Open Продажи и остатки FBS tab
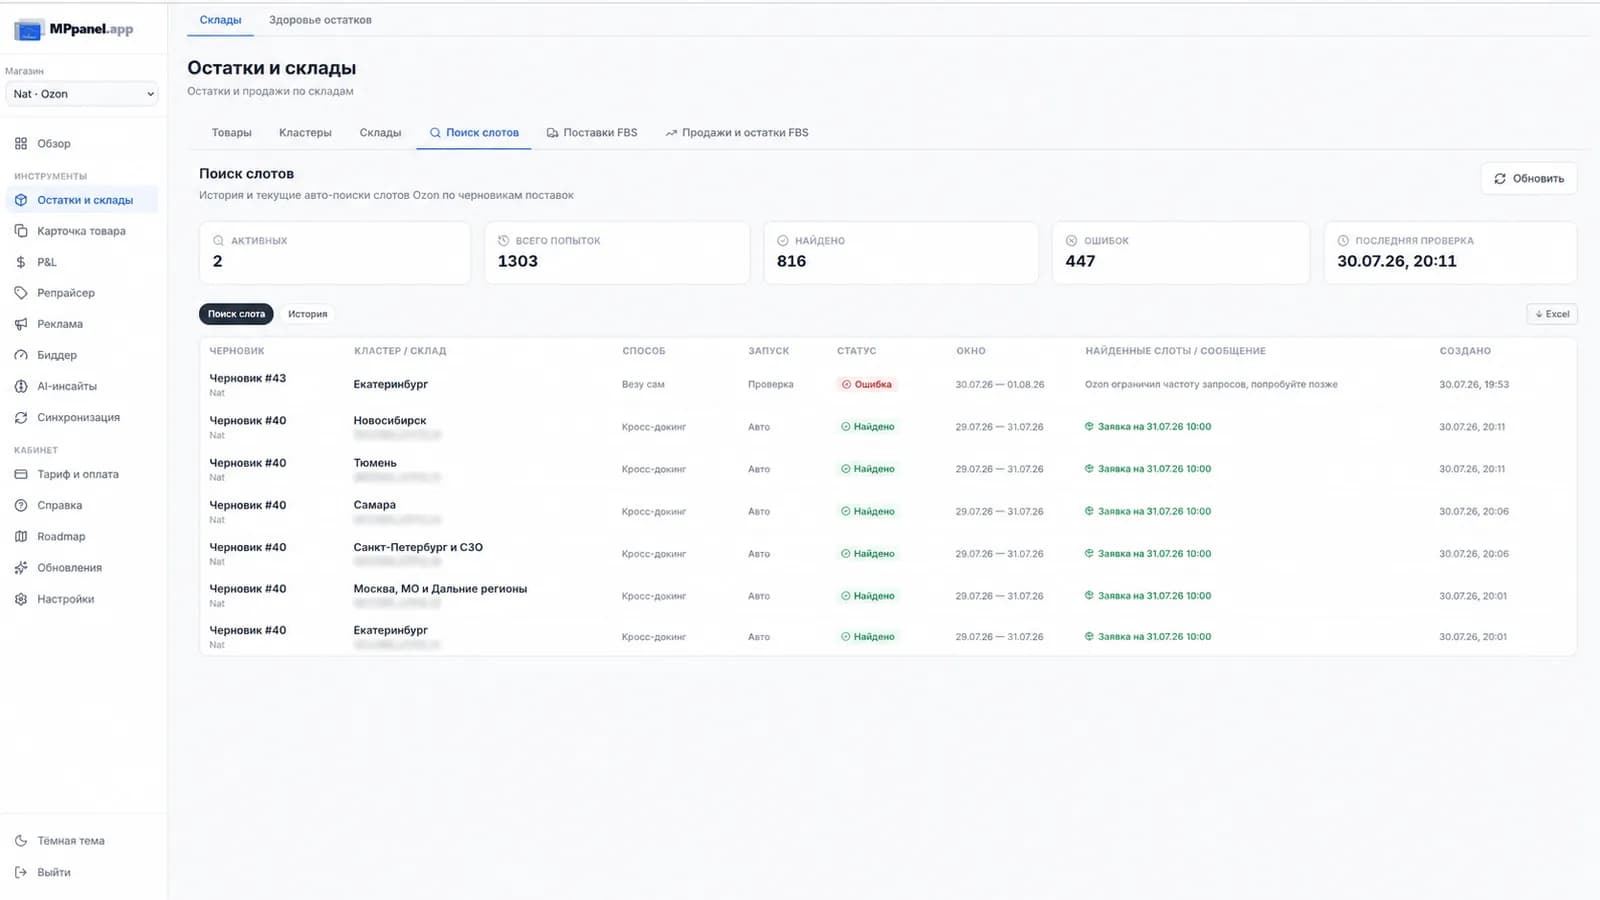 click(x=737, y=132)
